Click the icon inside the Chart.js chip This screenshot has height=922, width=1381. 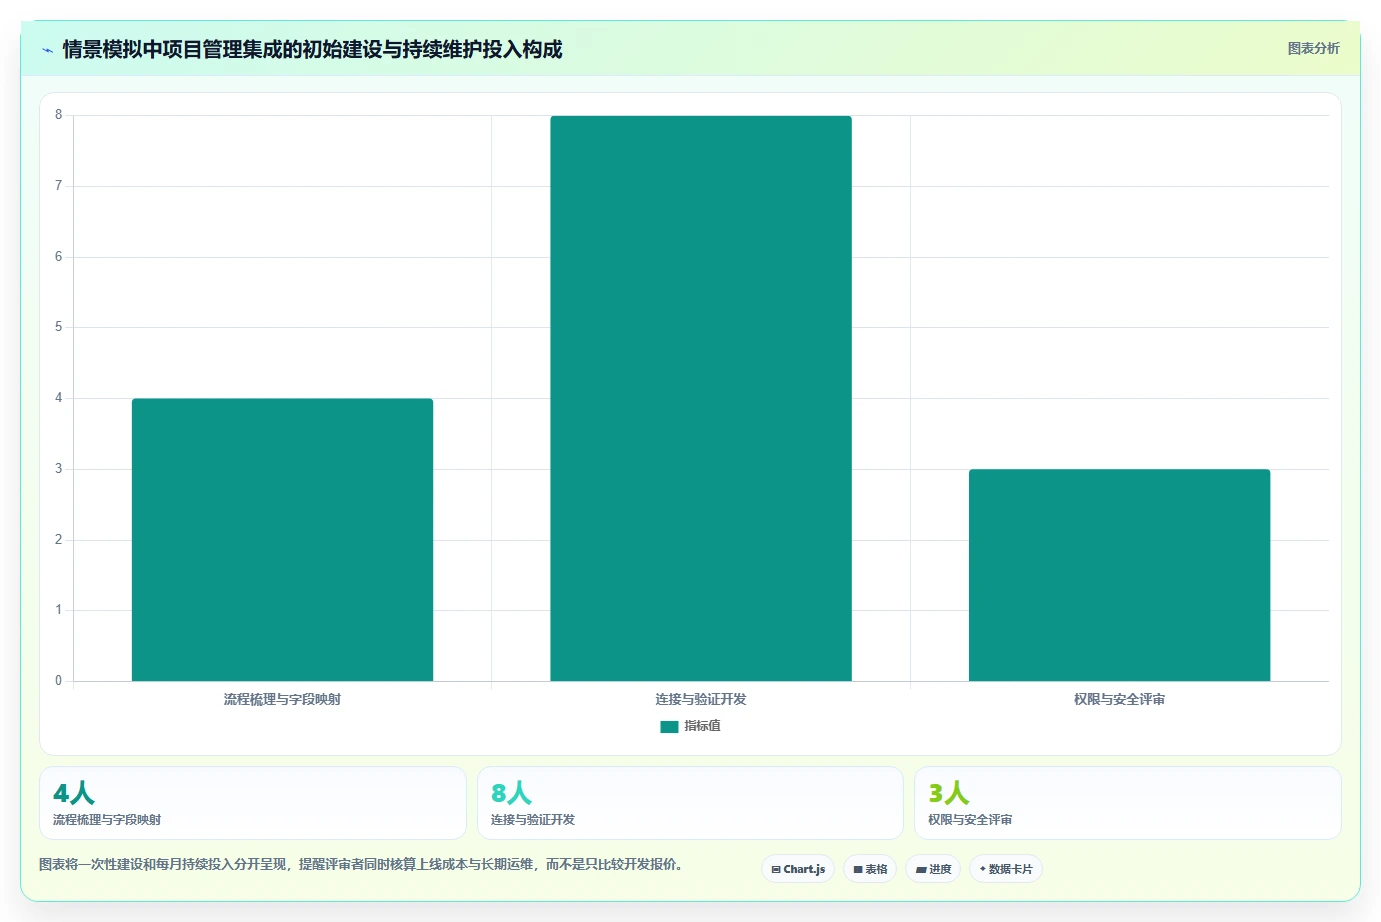pyautogui.click(x=776, y=870)
